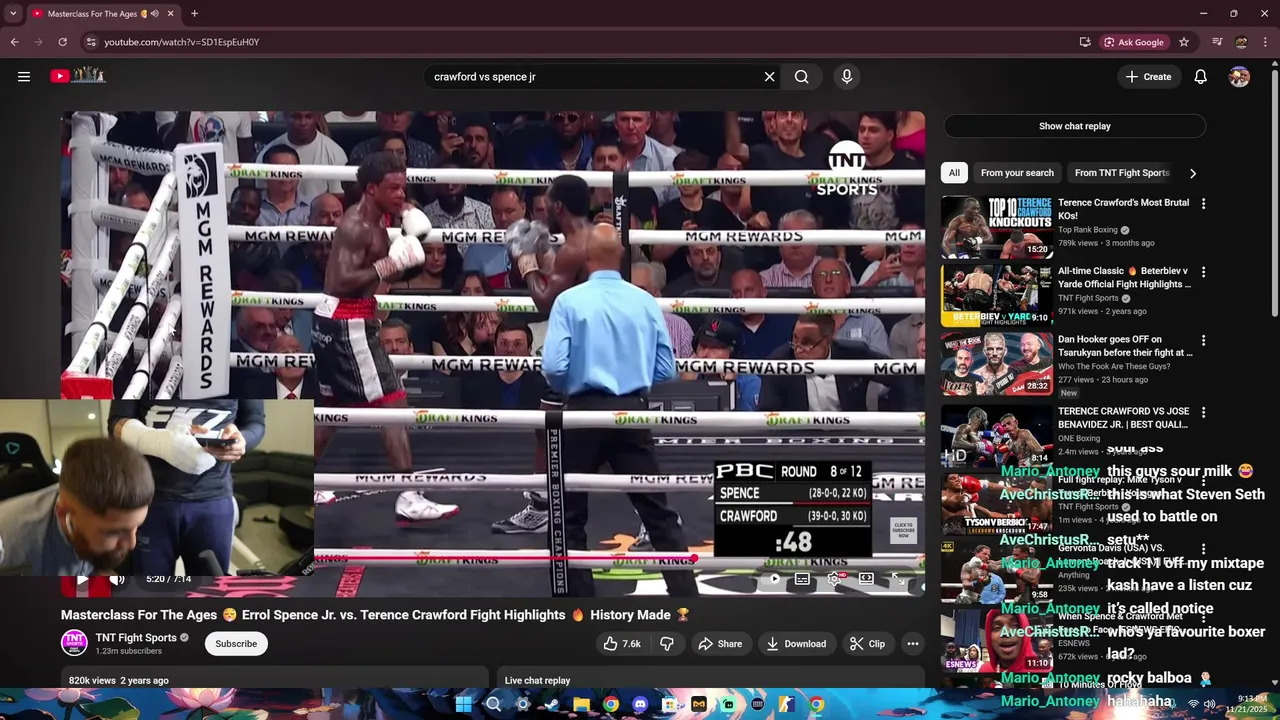Toggle video autoplay switch
The height and width of the screenshot is (720, 1280).
click(x=771, y=579)
